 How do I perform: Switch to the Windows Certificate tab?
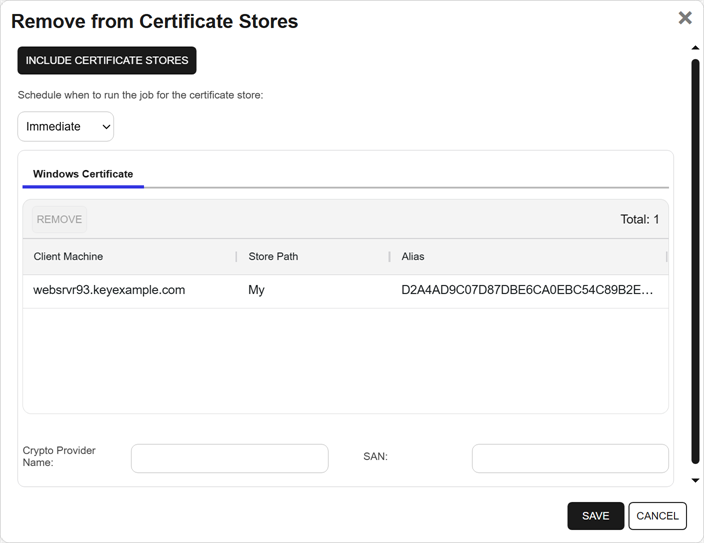click(x=83, y=174)
